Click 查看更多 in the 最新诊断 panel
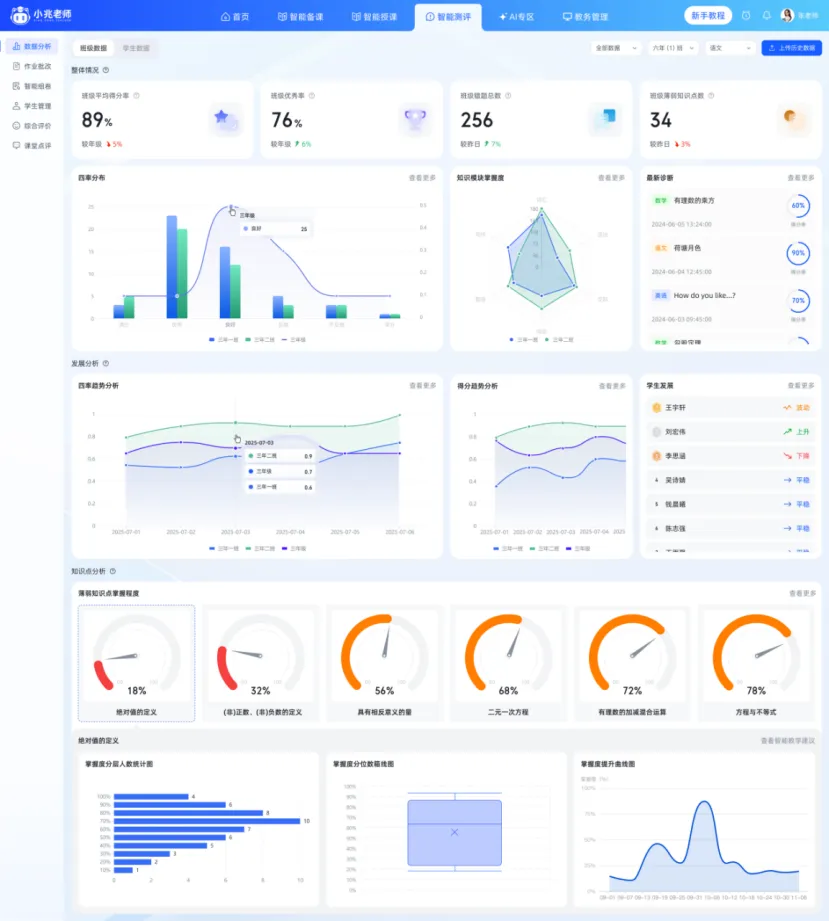Screen dimensions: 830x921 [x=801, y=178]
